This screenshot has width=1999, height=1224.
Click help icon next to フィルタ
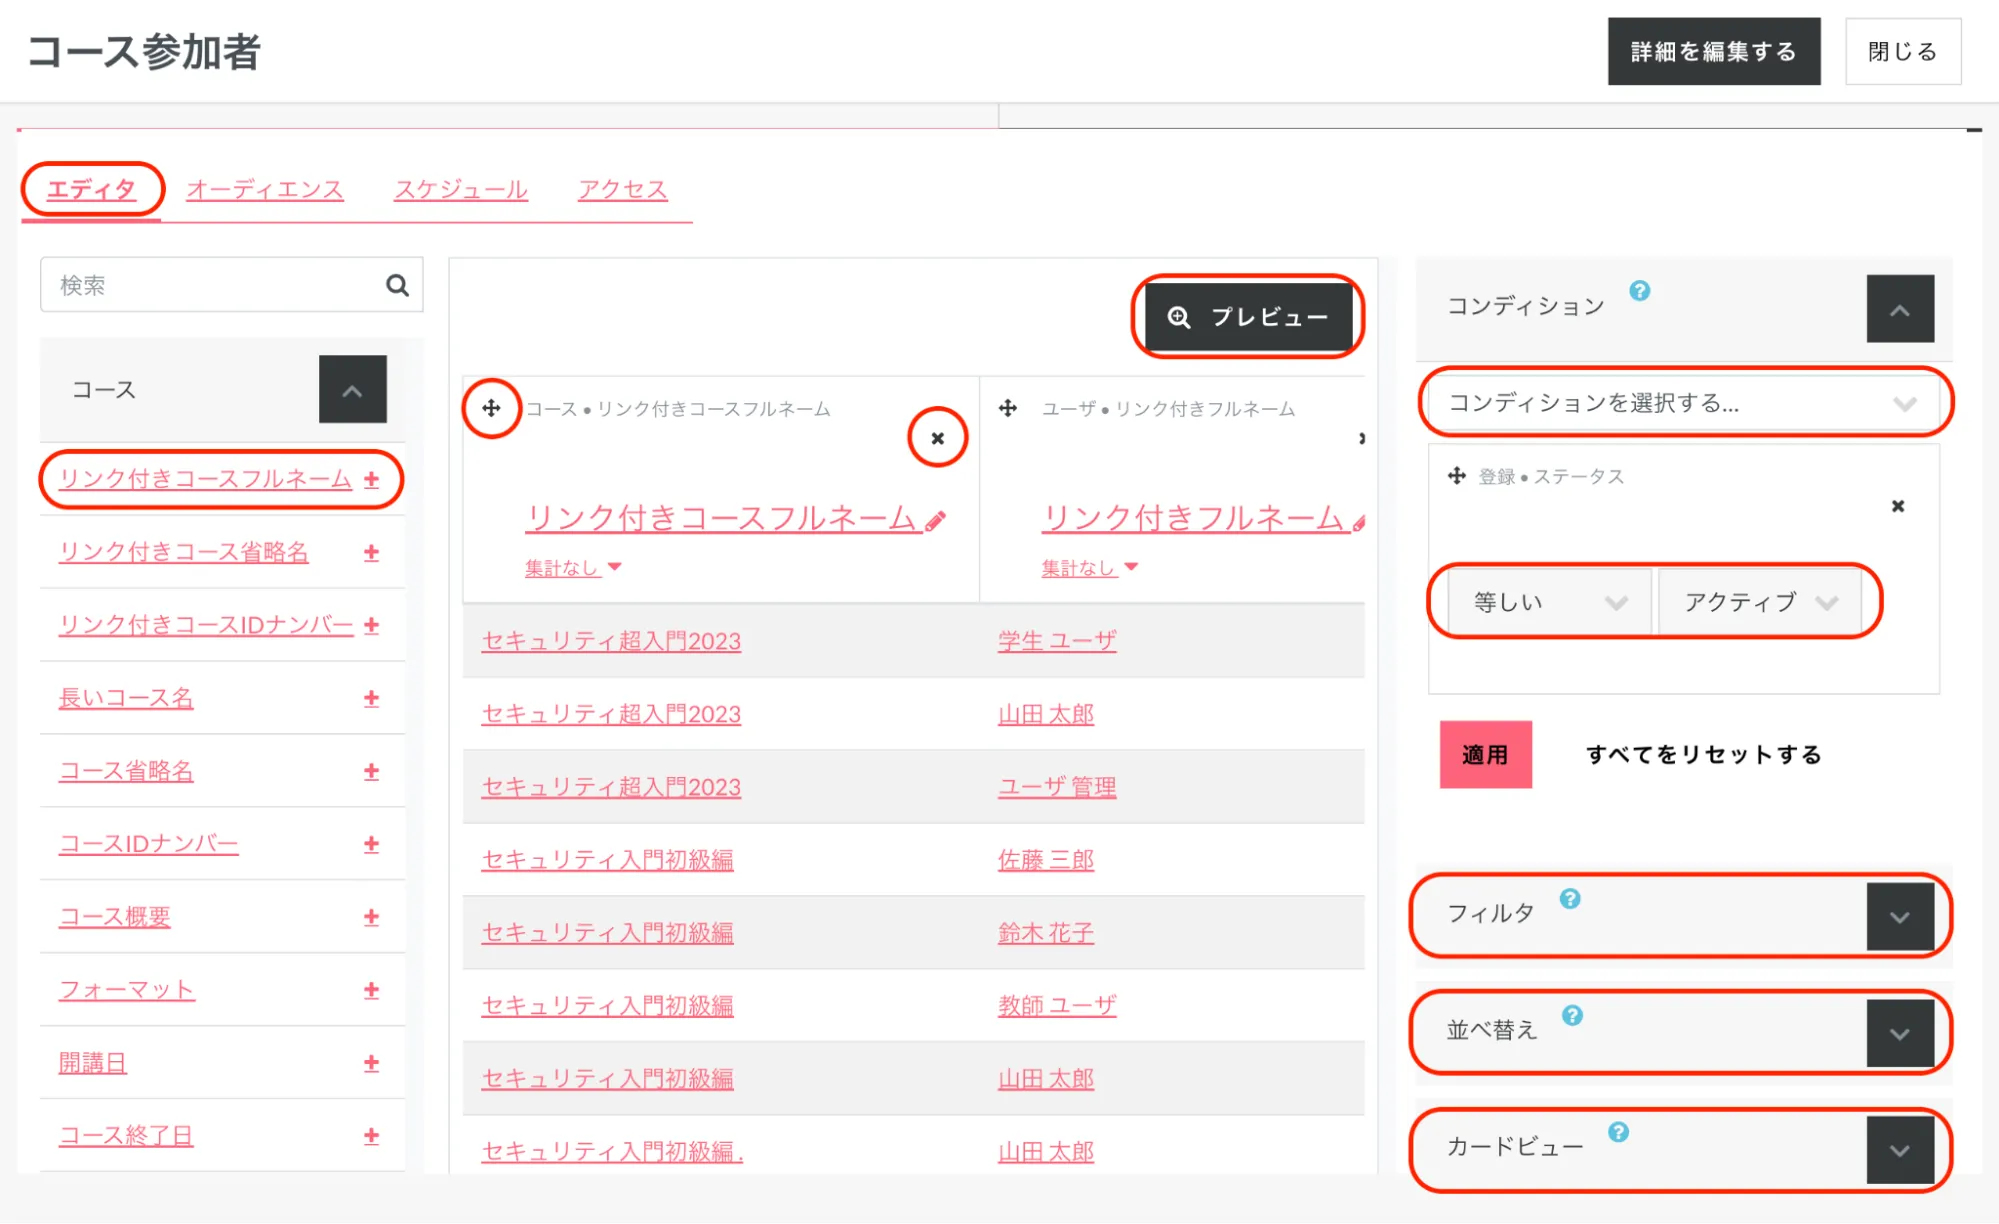(1570, 899)
